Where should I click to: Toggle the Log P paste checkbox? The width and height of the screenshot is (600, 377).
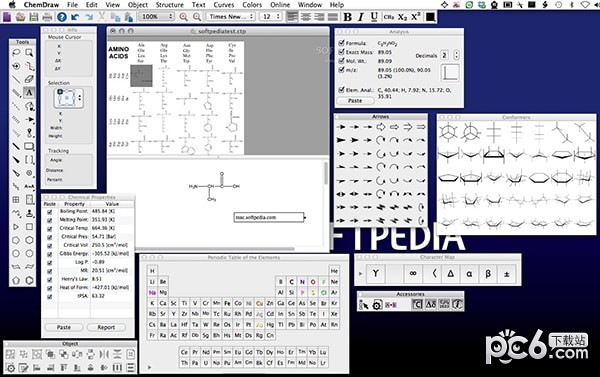(x=49, y=263)
